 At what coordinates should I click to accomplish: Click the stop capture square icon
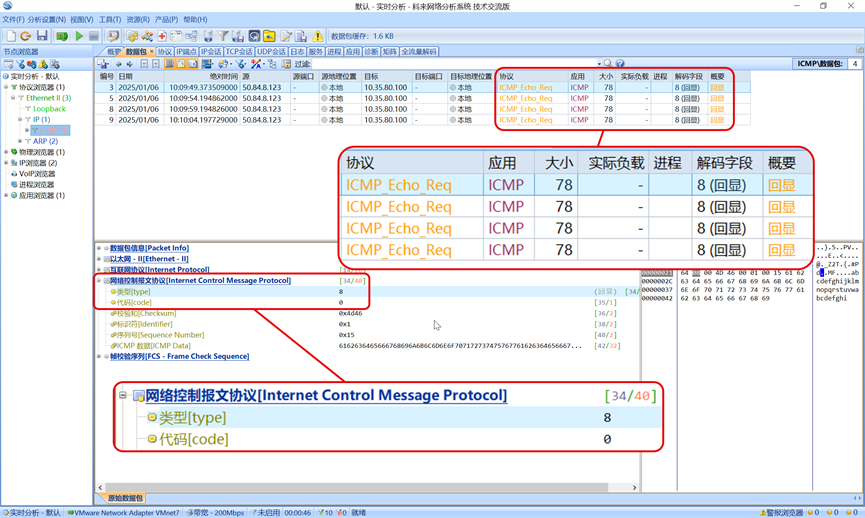(93, 36)
